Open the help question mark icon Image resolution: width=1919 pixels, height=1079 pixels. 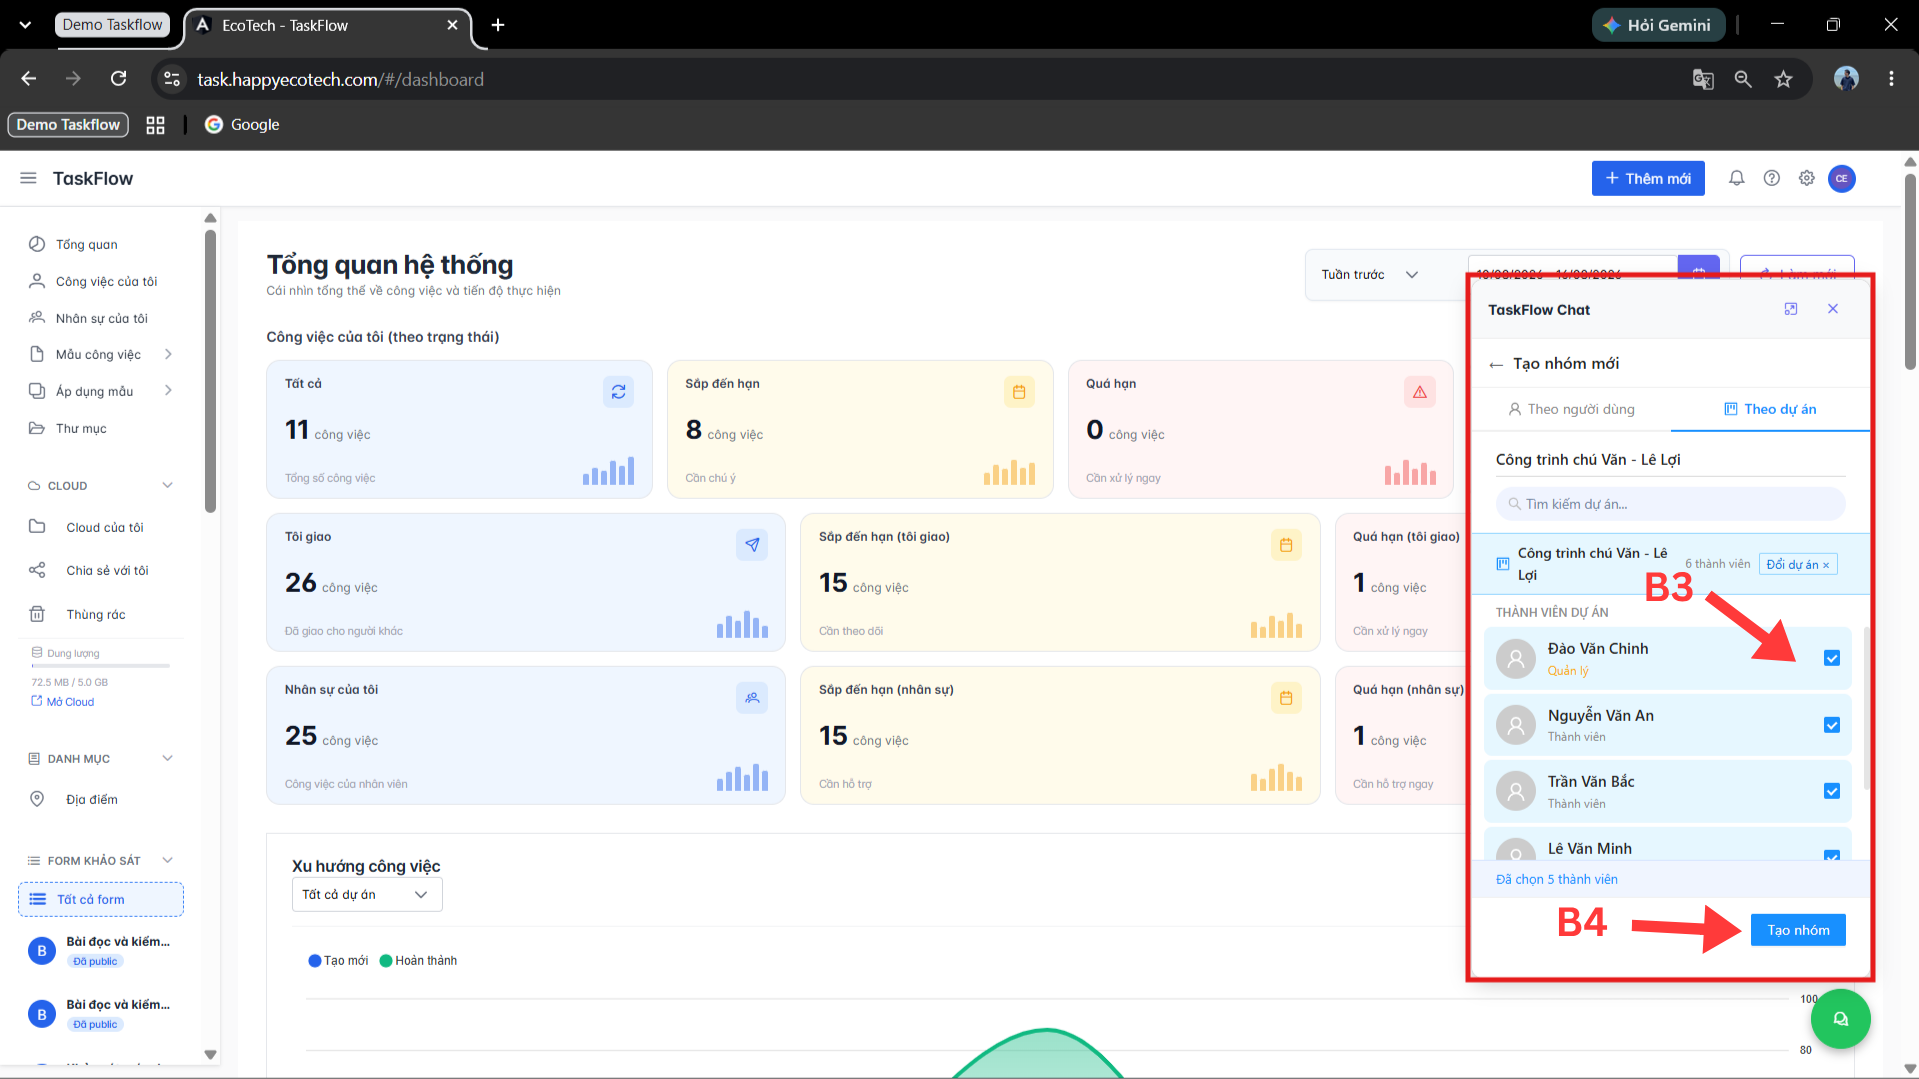pyautogui.click(x=1771, y=178)
